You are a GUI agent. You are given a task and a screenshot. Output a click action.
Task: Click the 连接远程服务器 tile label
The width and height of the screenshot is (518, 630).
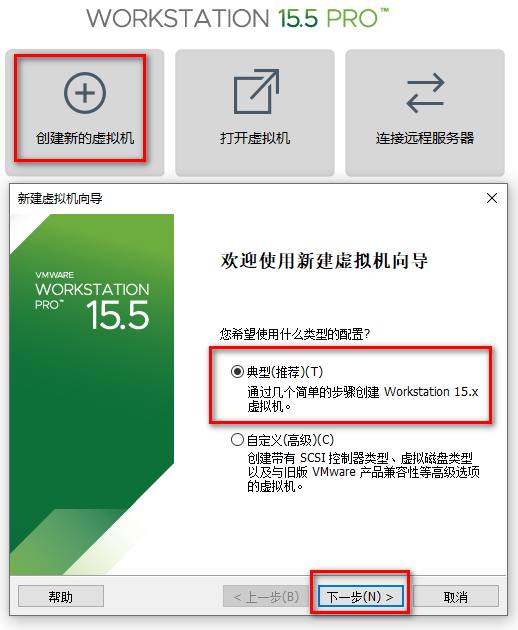(425, 138)
